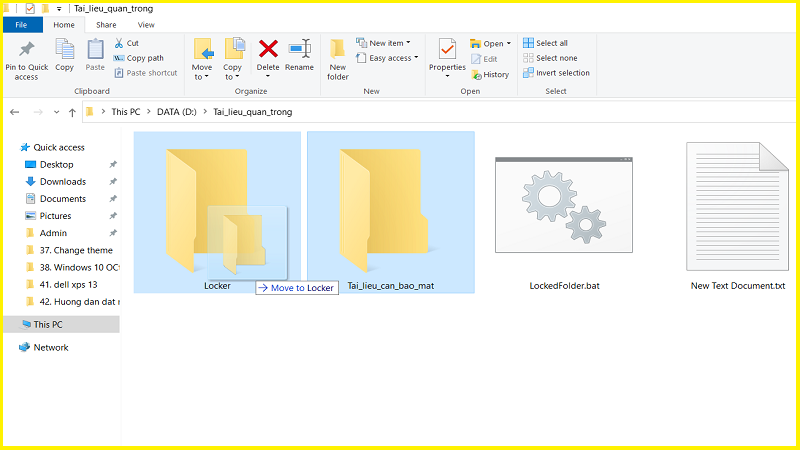This screenshot has width=800, height=450.
Task: Click the red Delete X icon
Action: (268, 49)
